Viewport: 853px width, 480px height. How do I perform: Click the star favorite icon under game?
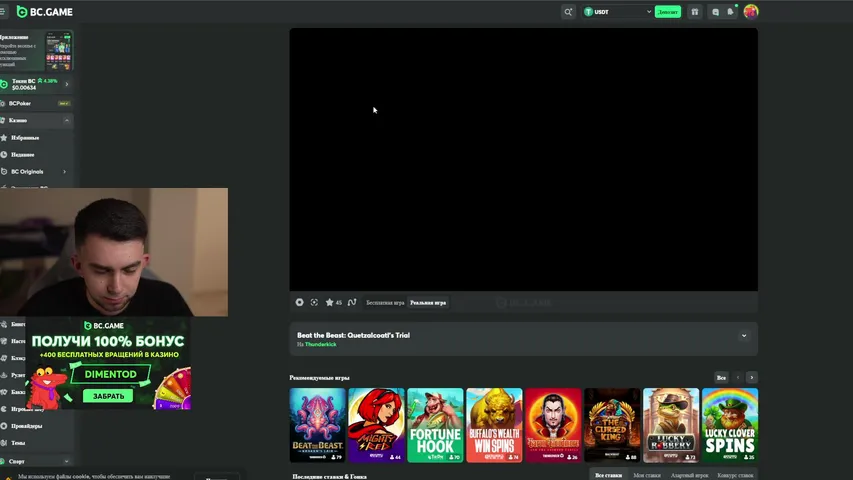329,302
